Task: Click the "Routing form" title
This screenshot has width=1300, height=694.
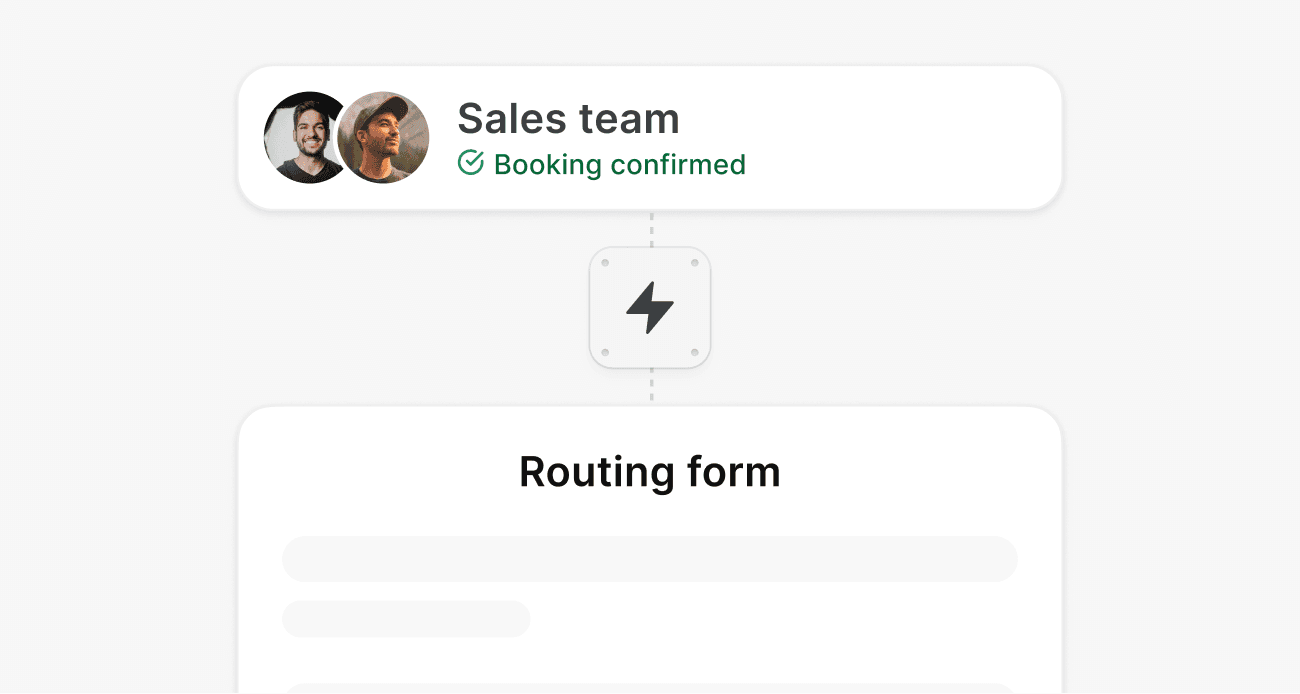Action: (650, 471)
